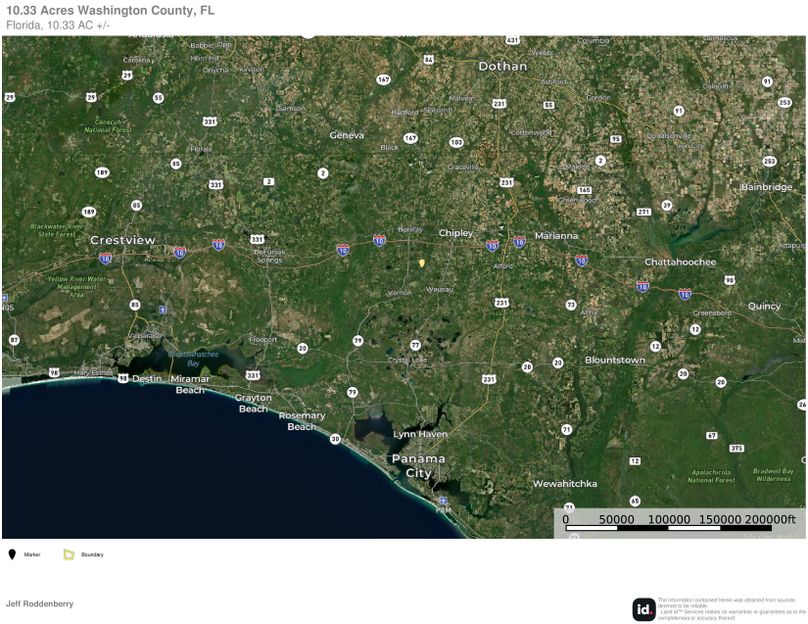This screenshot has width=808, height=624.
Task: Select the yellow property marker near Wausau
Action: click(422, 263)
